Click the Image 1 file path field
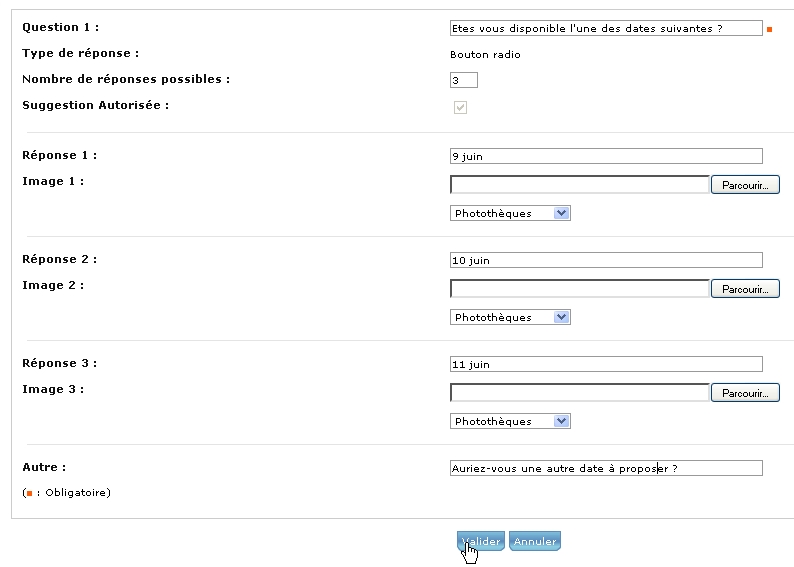Screen dimensions: 794x567 [579, 185]
